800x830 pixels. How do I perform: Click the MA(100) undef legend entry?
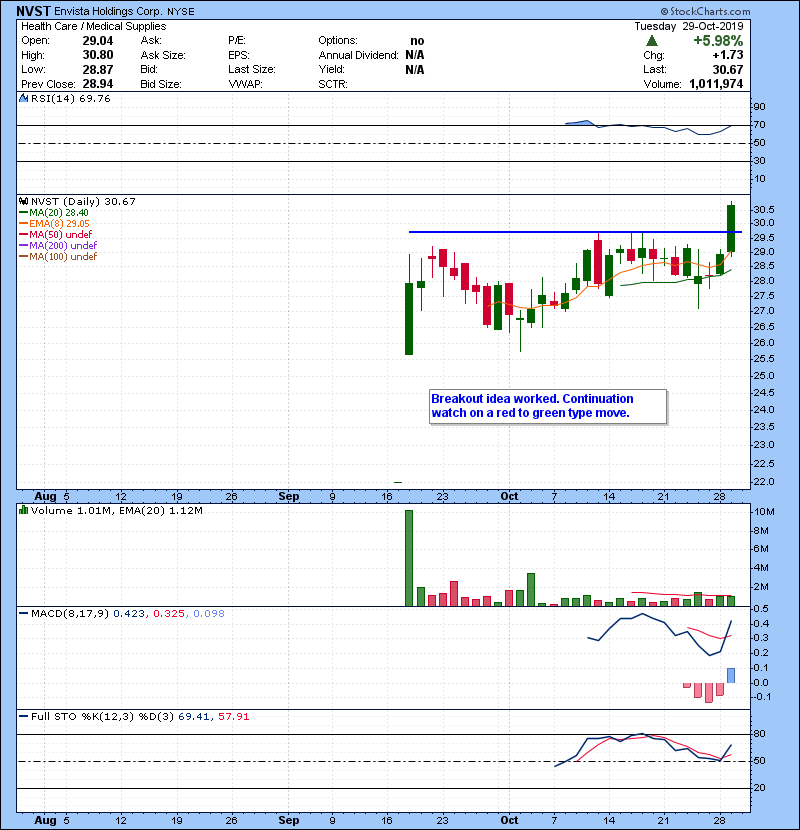point(58,257)
